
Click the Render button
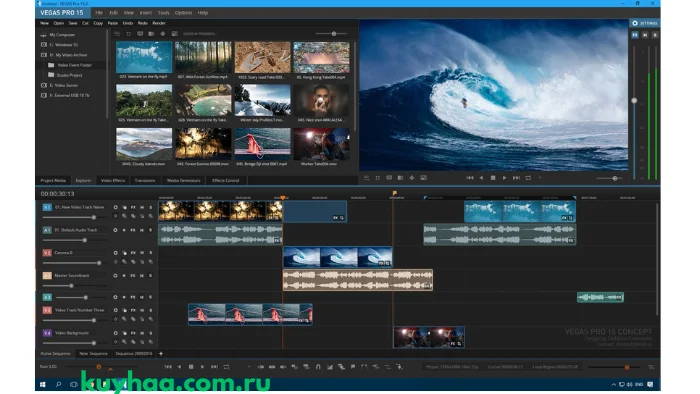(x=159, y=23)
